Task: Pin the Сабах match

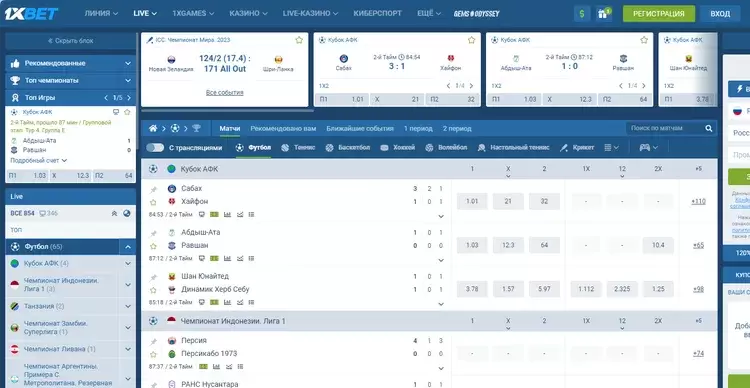Action: (153, 189)
